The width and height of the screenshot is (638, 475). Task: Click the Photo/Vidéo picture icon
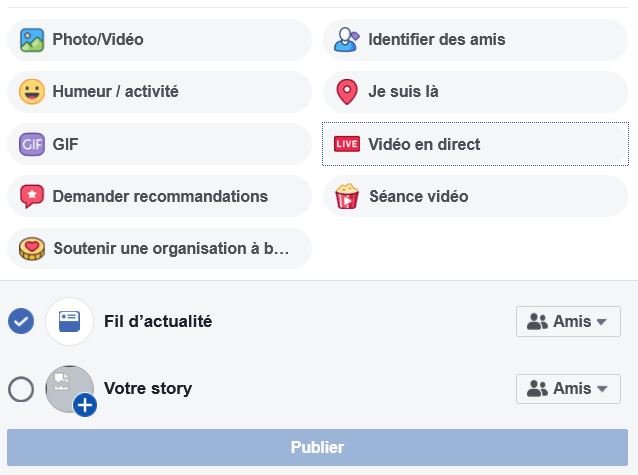coord(32,40)
